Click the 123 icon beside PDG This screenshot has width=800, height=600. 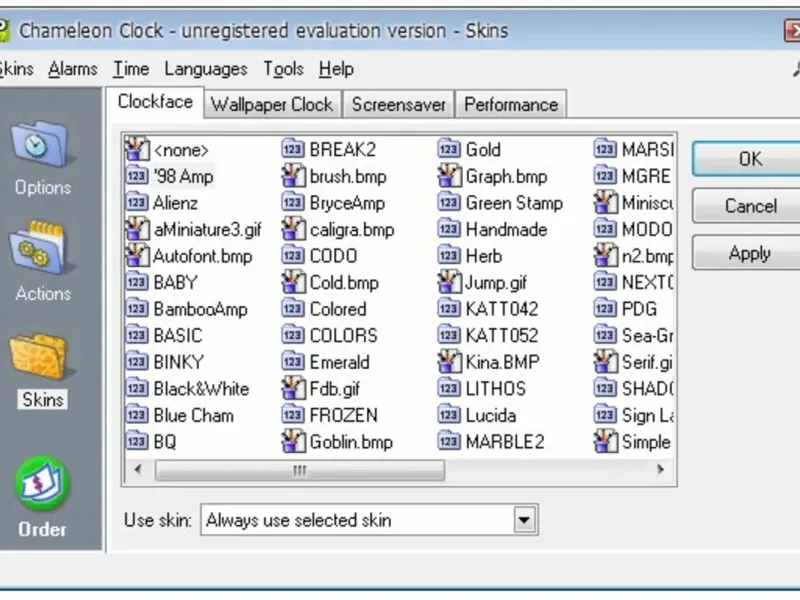point(605,309)
